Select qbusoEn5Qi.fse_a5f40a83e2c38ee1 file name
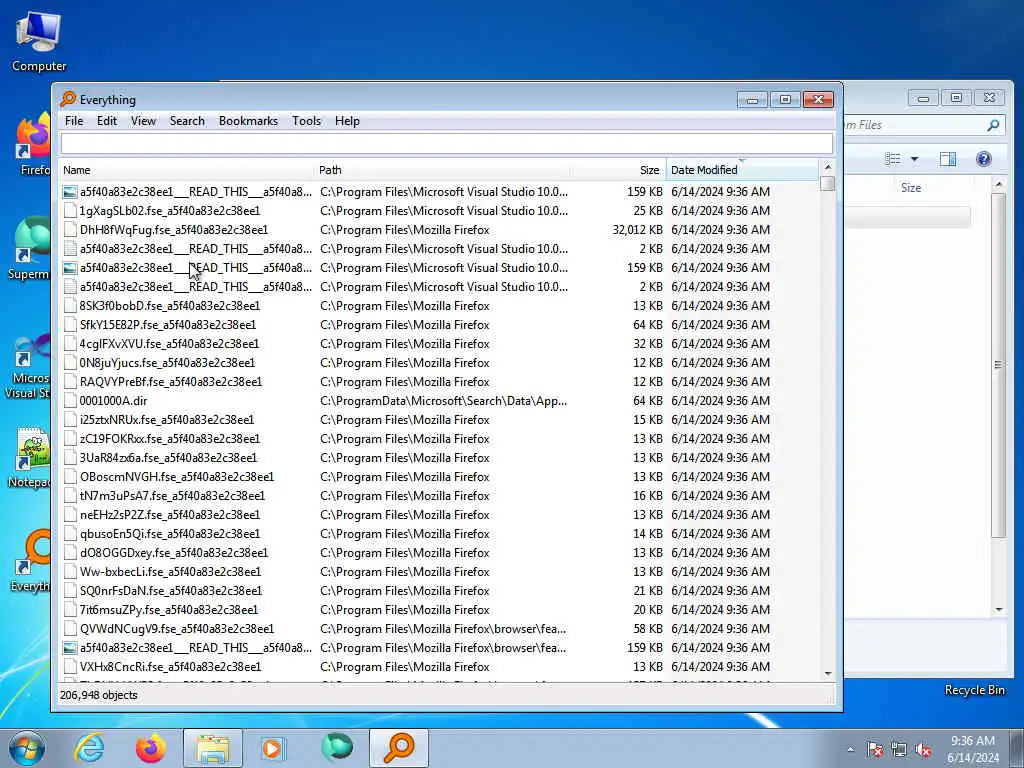Screen dimensions: 1024x768 [x=170, y=534]
